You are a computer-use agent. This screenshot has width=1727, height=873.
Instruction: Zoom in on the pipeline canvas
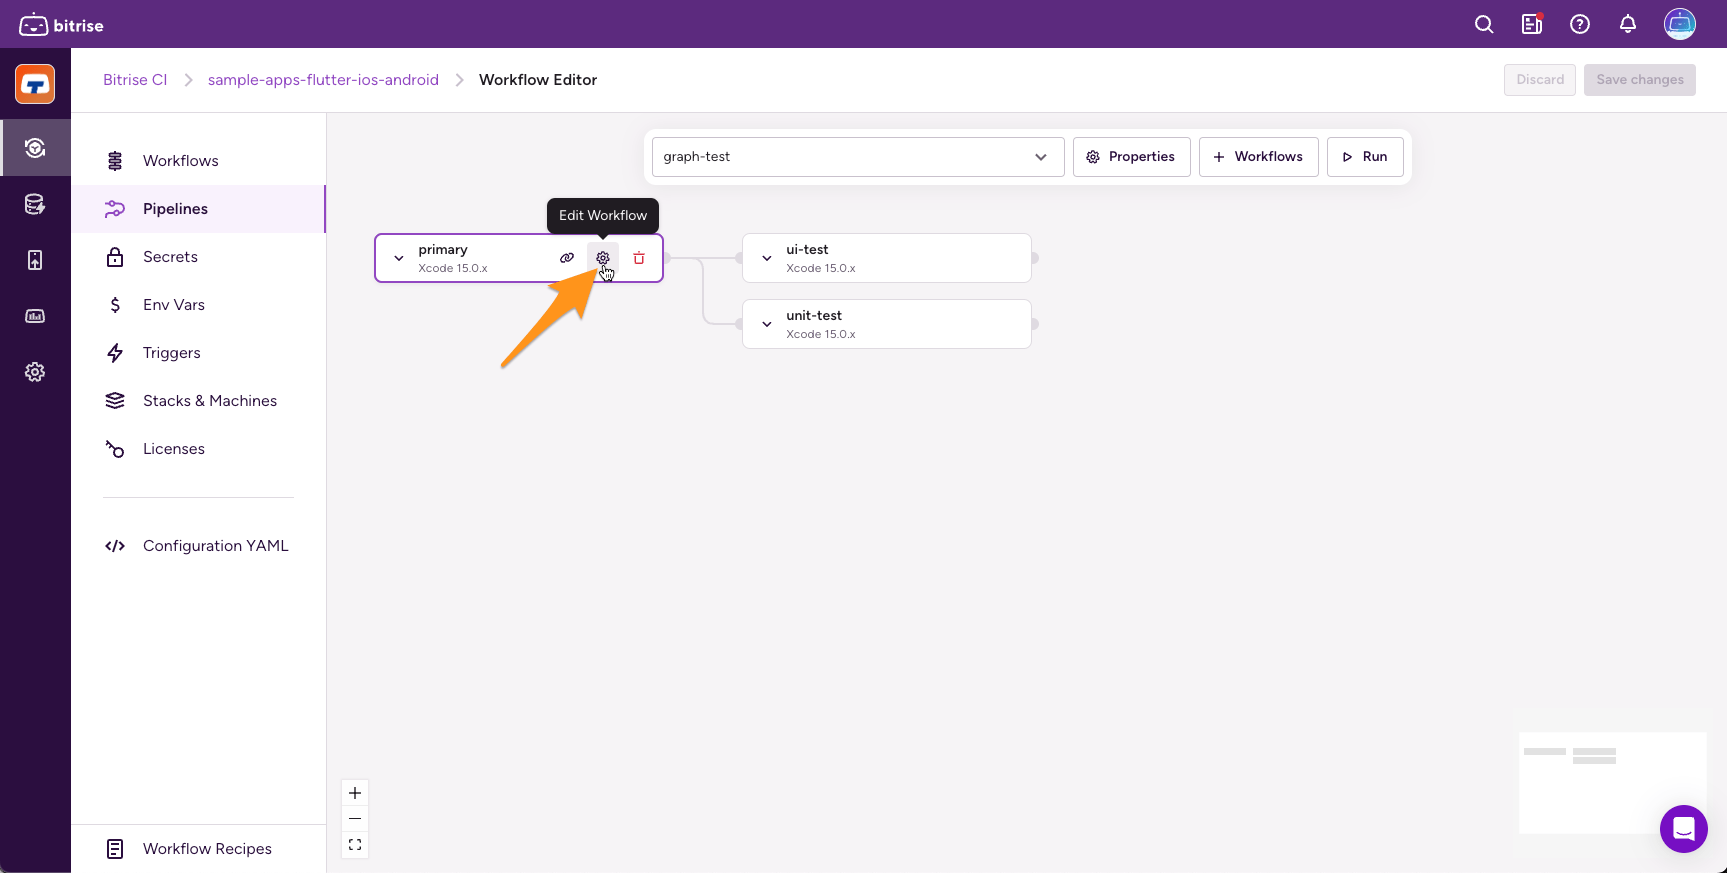[x=355, y=793]
